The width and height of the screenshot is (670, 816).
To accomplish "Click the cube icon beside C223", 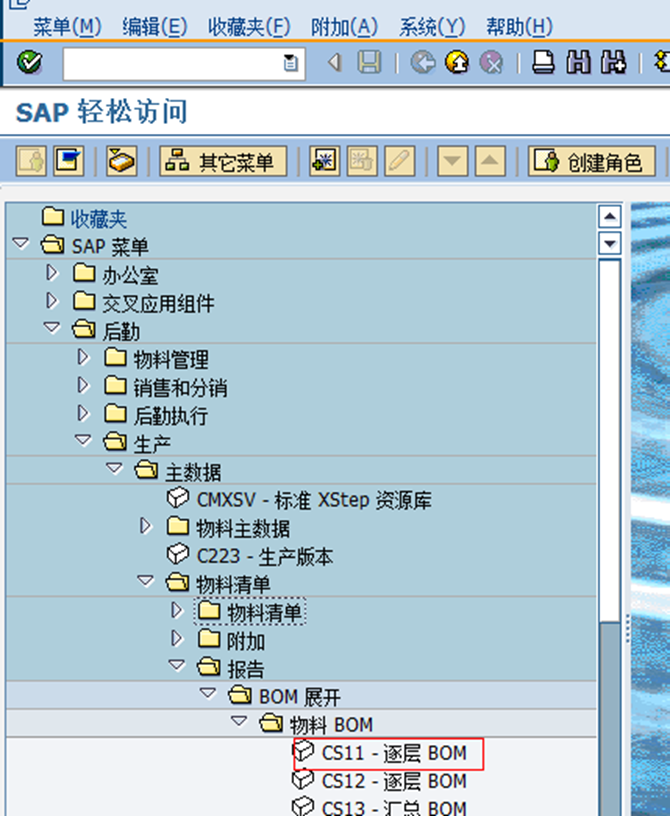I will click(178, 554).
